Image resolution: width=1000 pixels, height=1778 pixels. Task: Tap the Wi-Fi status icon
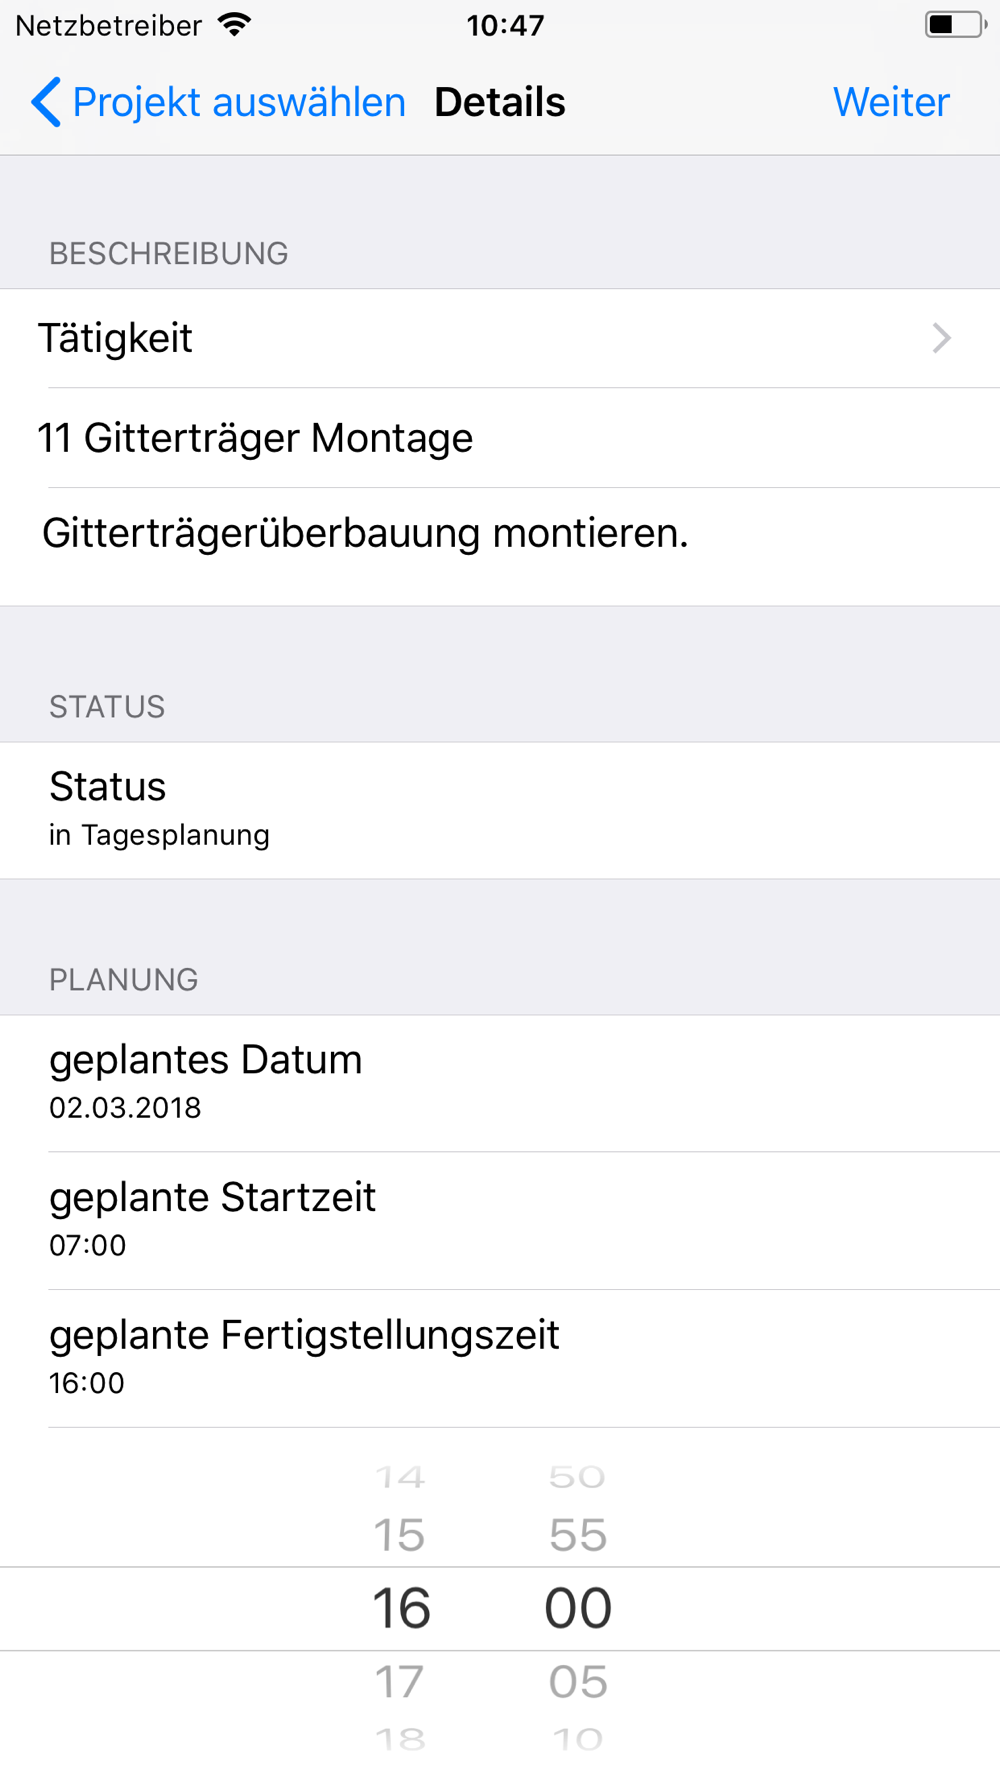pyautogui.click(x=235, y=25)
